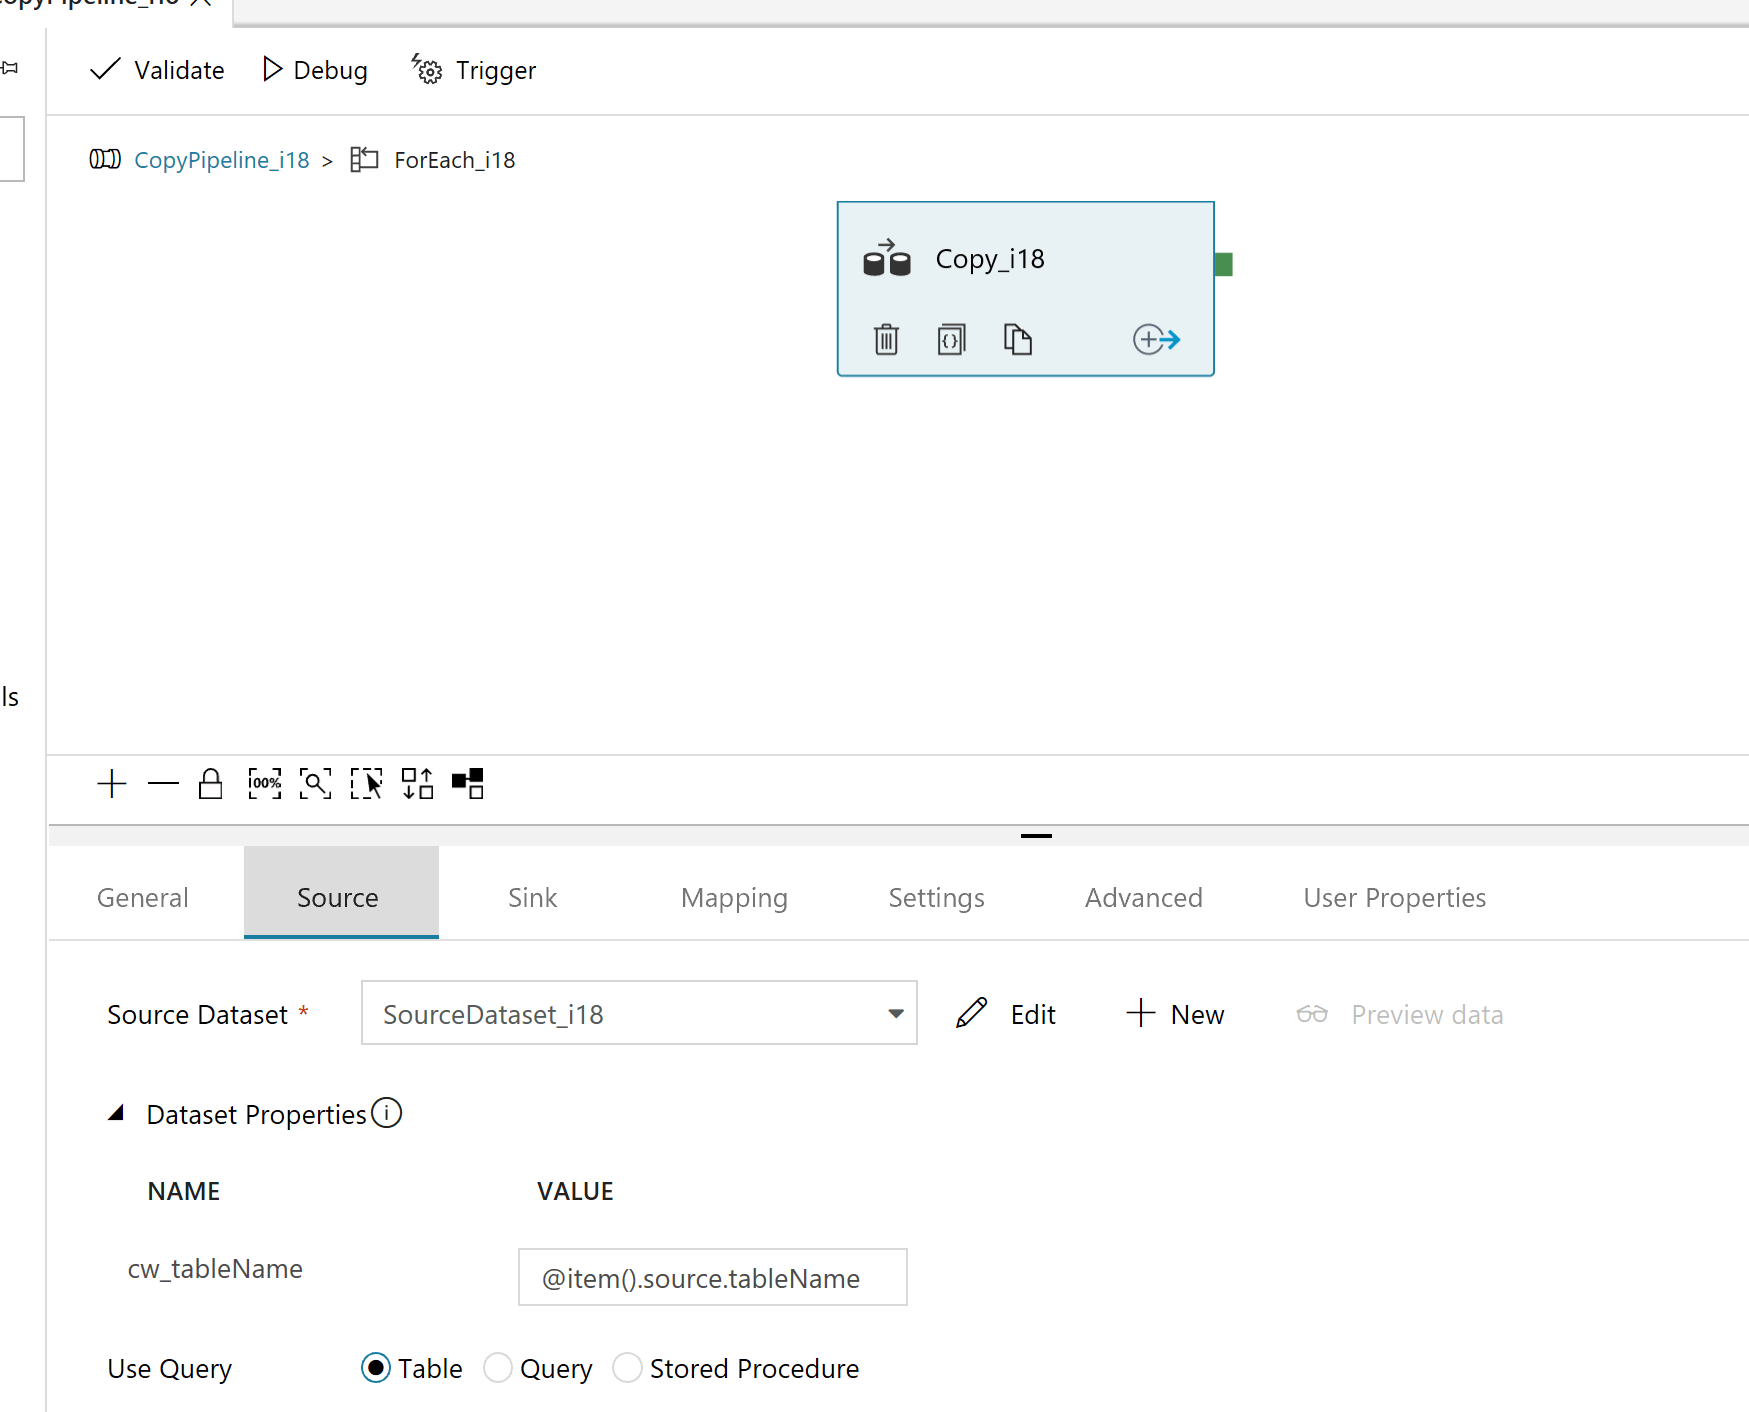Image resolution: width=1749 pixels, height=1412 pixels.
Task: Click Preview data button
Action: point(1400,1014)
